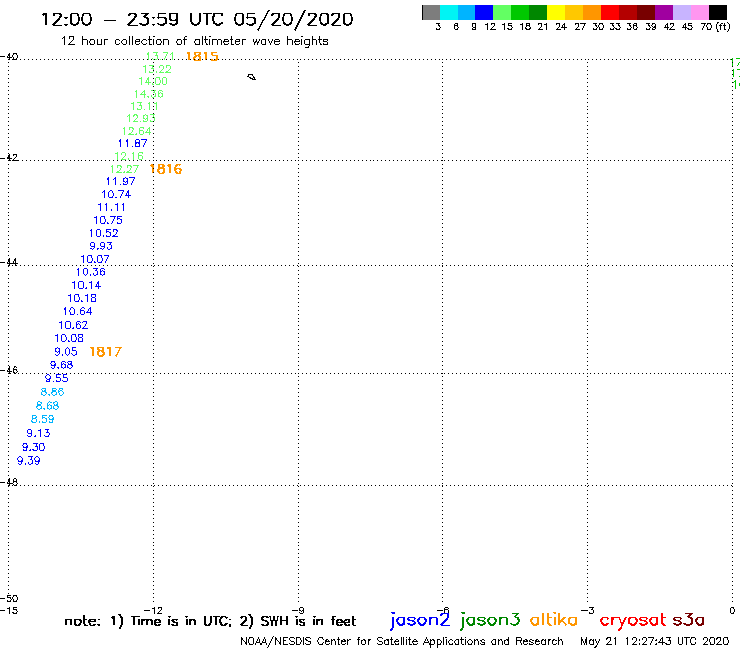This screenshot has height=650, width=740.
Task: Click the wave height value 9.55
Action: [x=57, y=378]
